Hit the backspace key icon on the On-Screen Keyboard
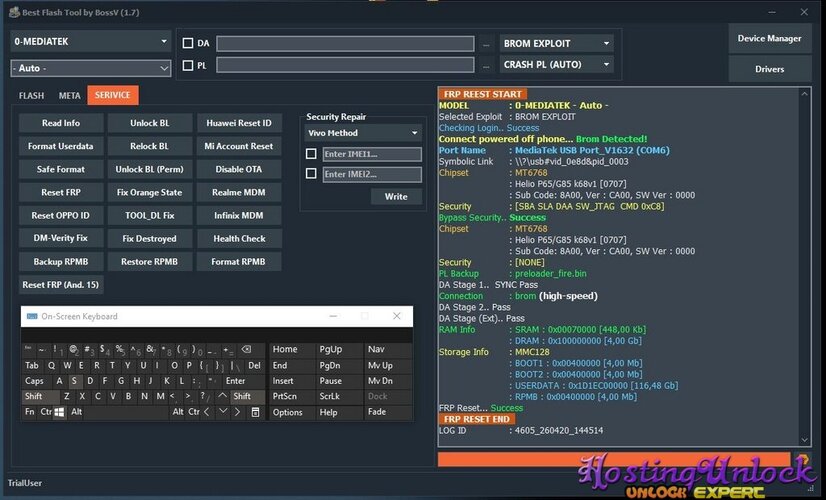The image size is (826, 500). 245,349
